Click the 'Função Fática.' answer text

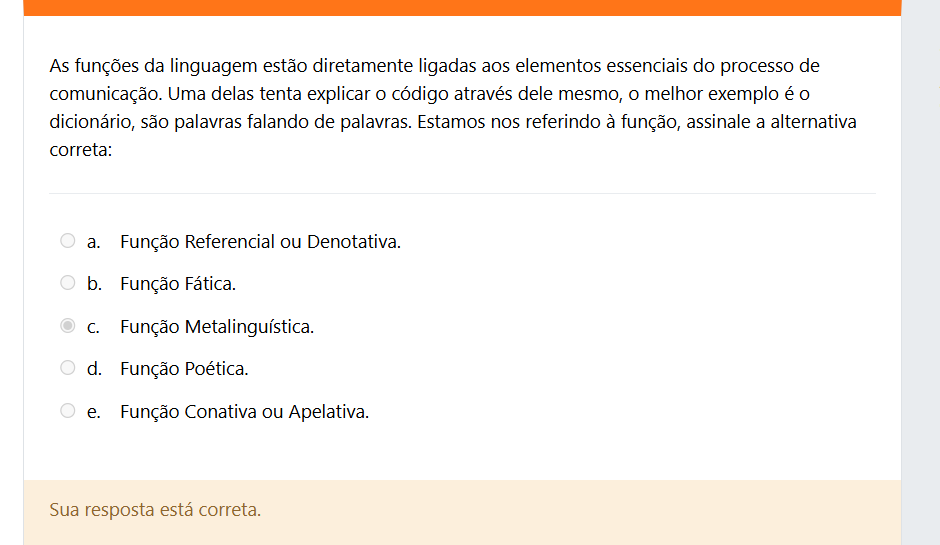pyautogui.click(x=178, y=284)
